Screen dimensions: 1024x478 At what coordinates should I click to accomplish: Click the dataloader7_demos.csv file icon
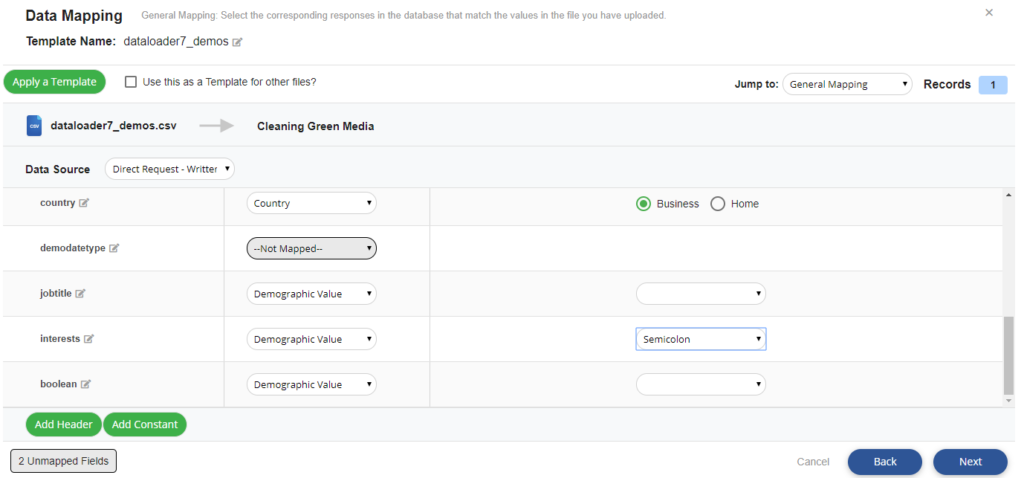click(x=34, y=126)
